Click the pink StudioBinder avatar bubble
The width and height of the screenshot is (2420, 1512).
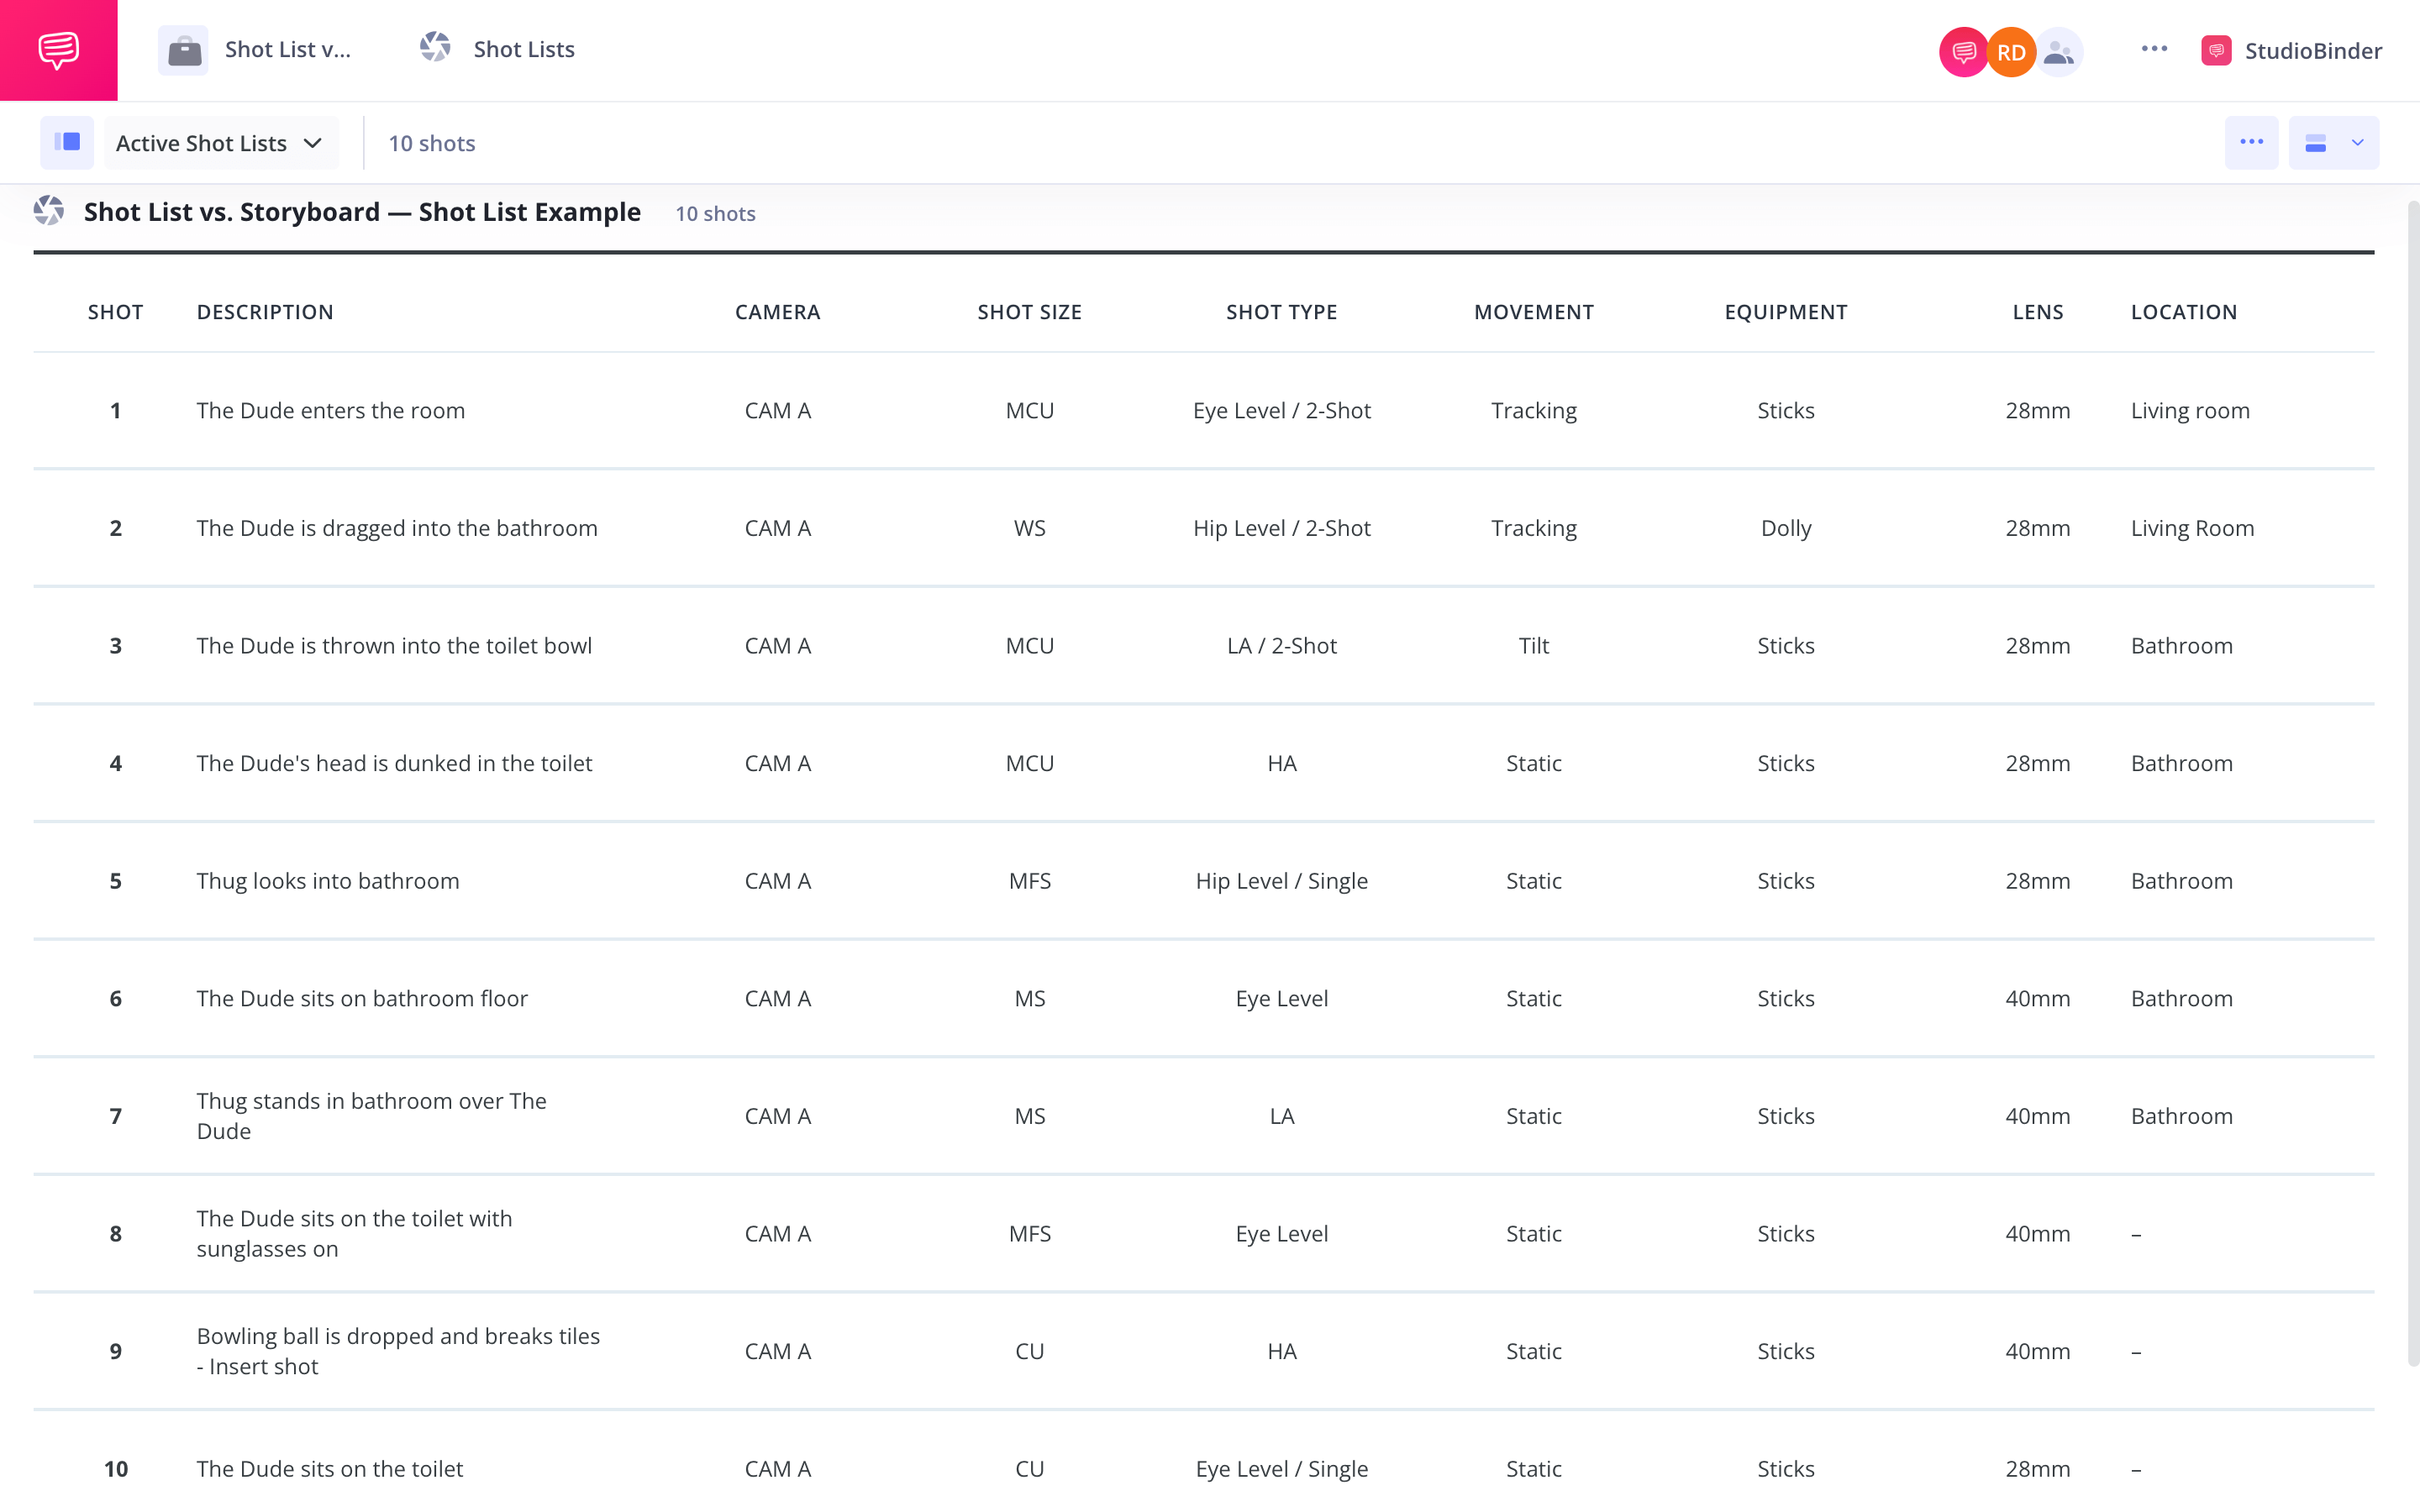tap(1964, 51)
